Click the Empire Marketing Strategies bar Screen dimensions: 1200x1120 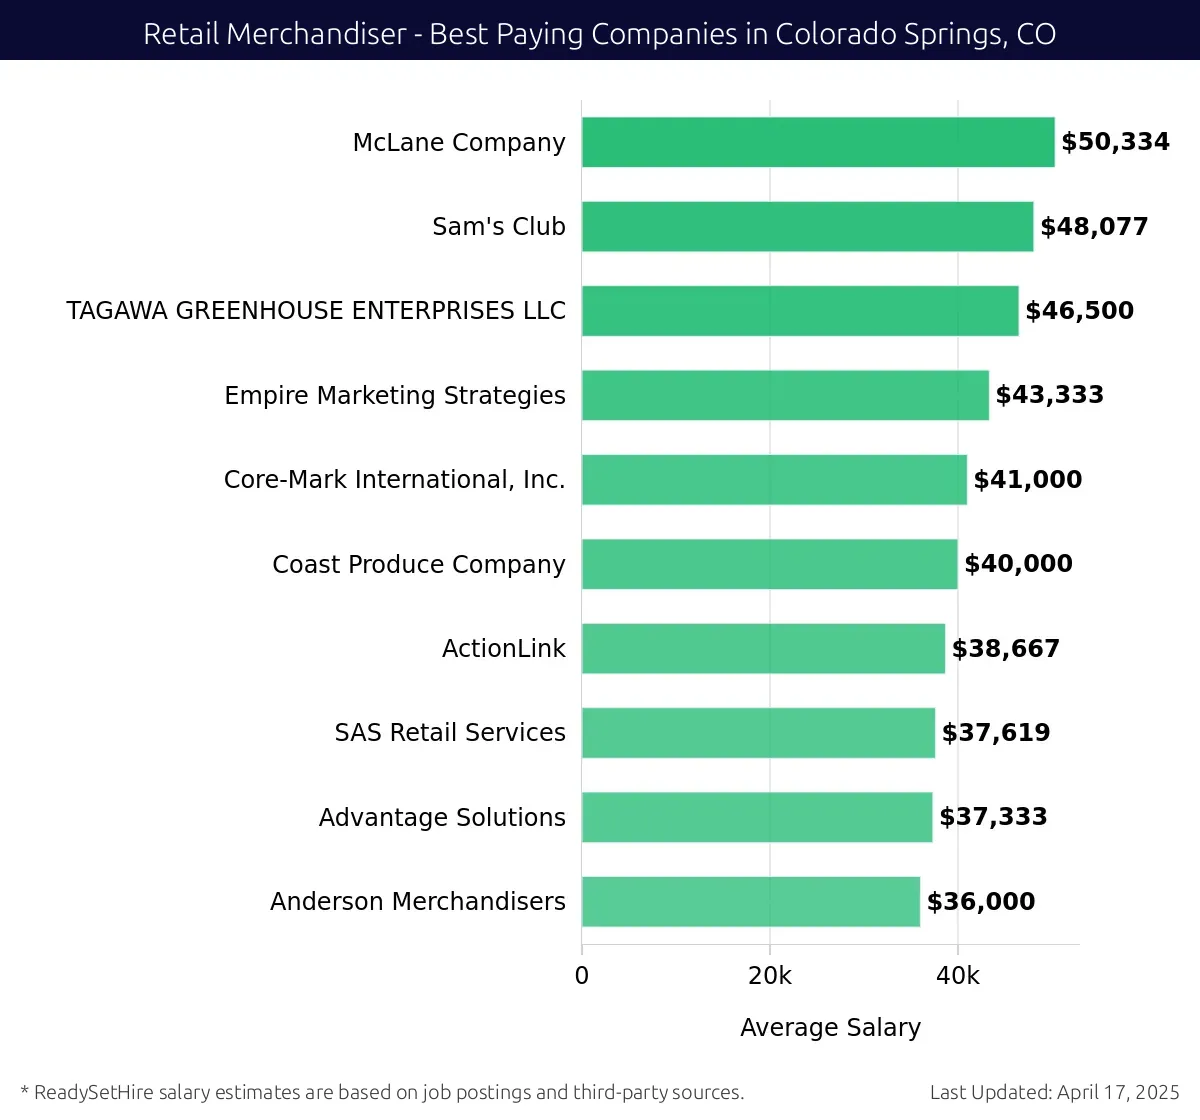[785, 395]
